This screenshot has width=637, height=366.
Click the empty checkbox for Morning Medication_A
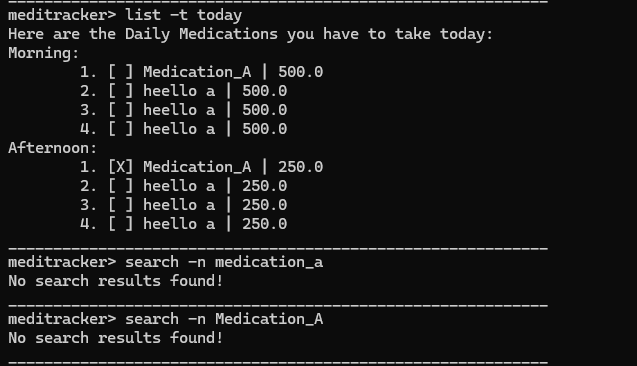121,72
